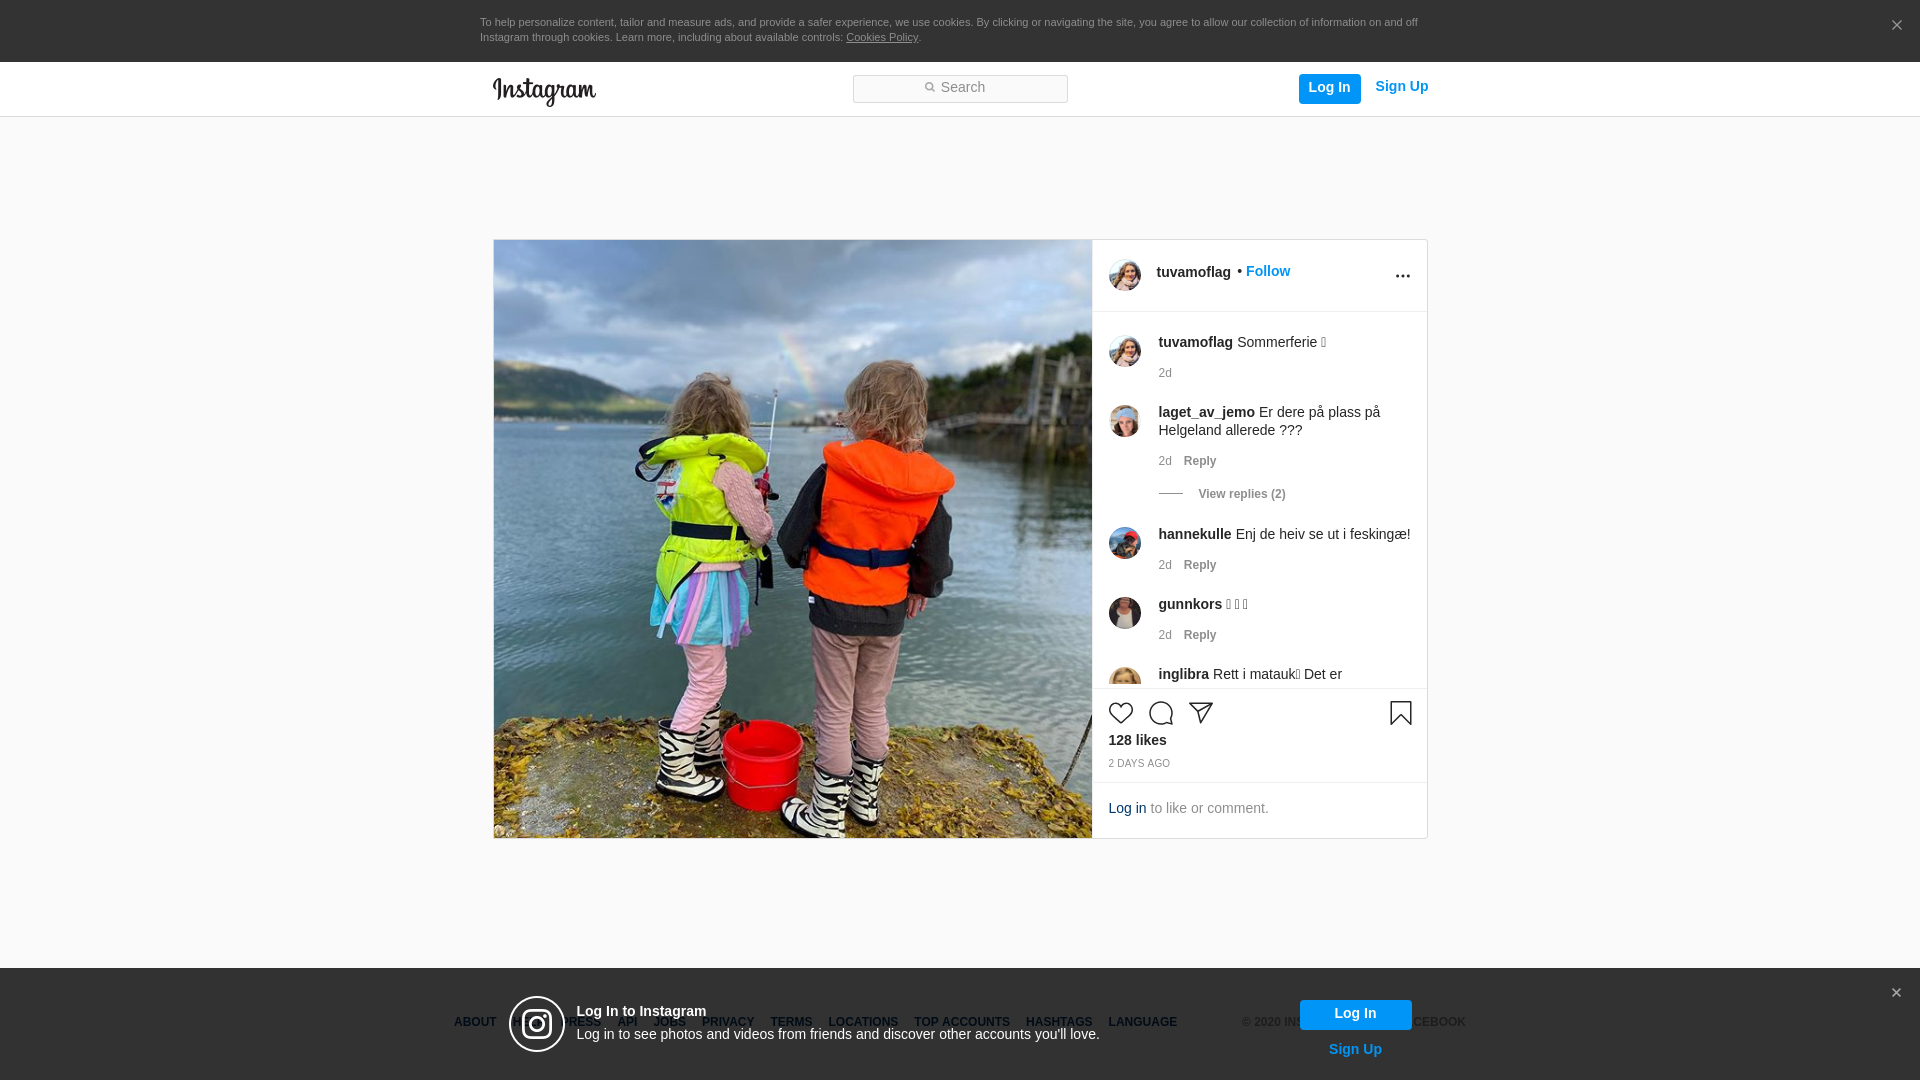This screenshot has width=1920, height=1080.
Task: Open LOCATIONS footer link
Action: pos(863,1022)
